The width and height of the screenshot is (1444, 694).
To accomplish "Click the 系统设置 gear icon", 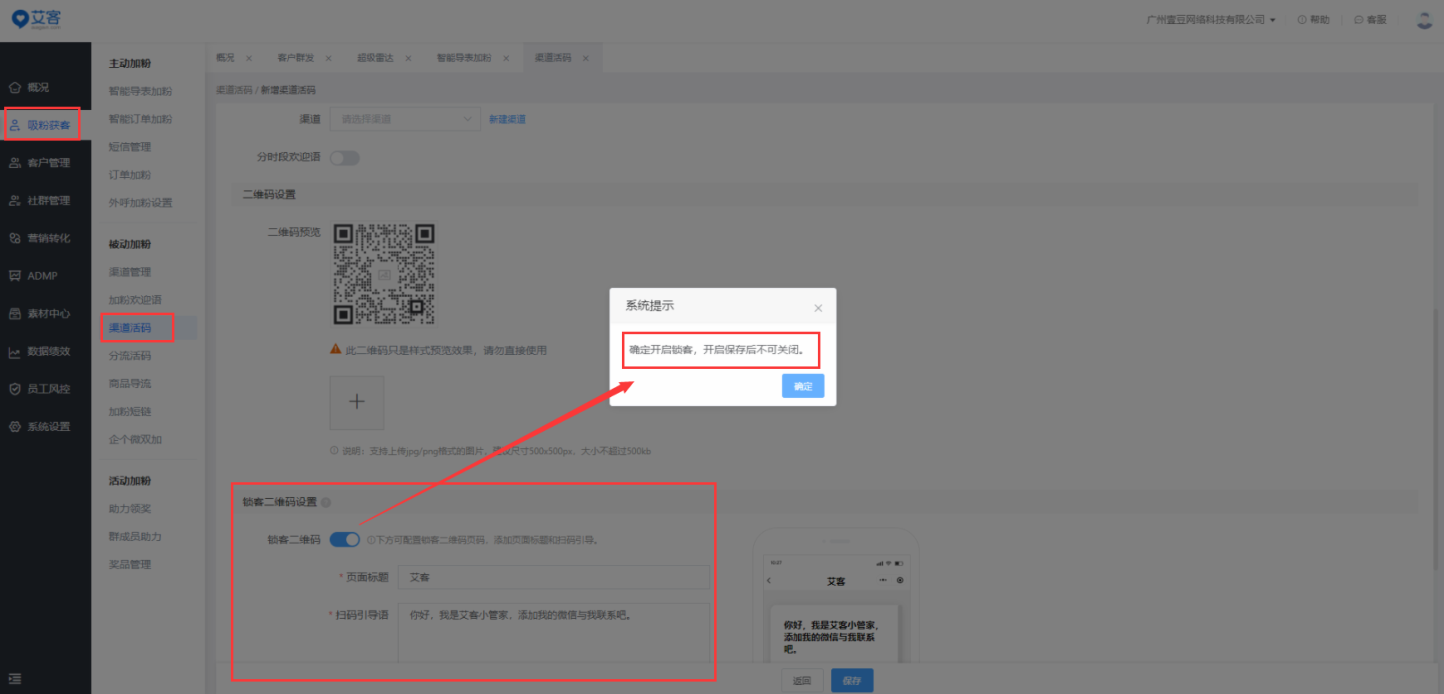I will [x=15, y=427].
